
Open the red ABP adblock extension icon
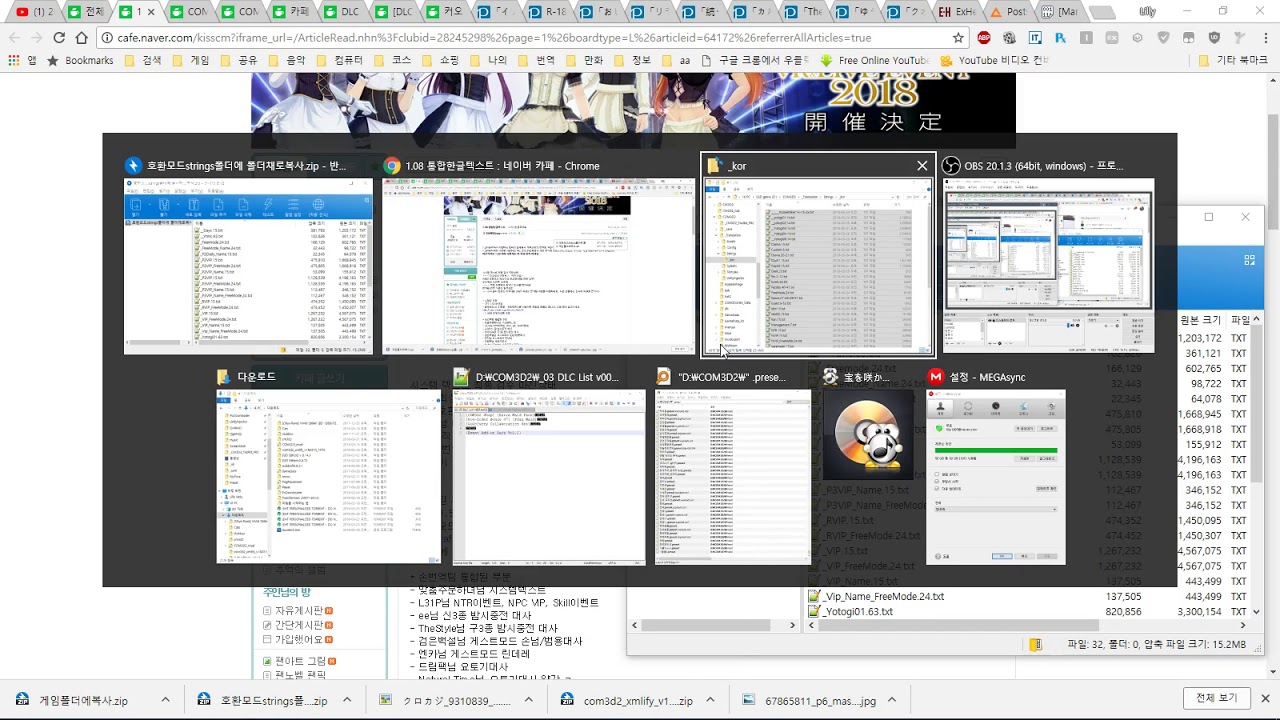(984, 37)
